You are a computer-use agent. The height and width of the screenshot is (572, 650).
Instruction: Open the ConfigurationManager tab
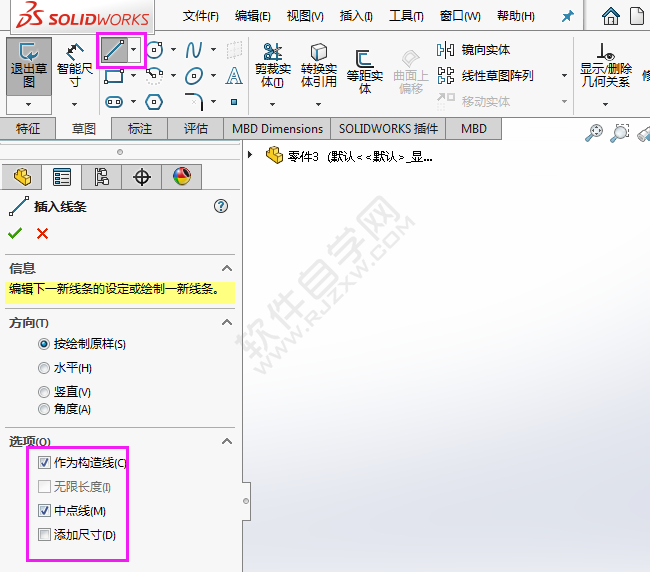click(x=102, y=177)
